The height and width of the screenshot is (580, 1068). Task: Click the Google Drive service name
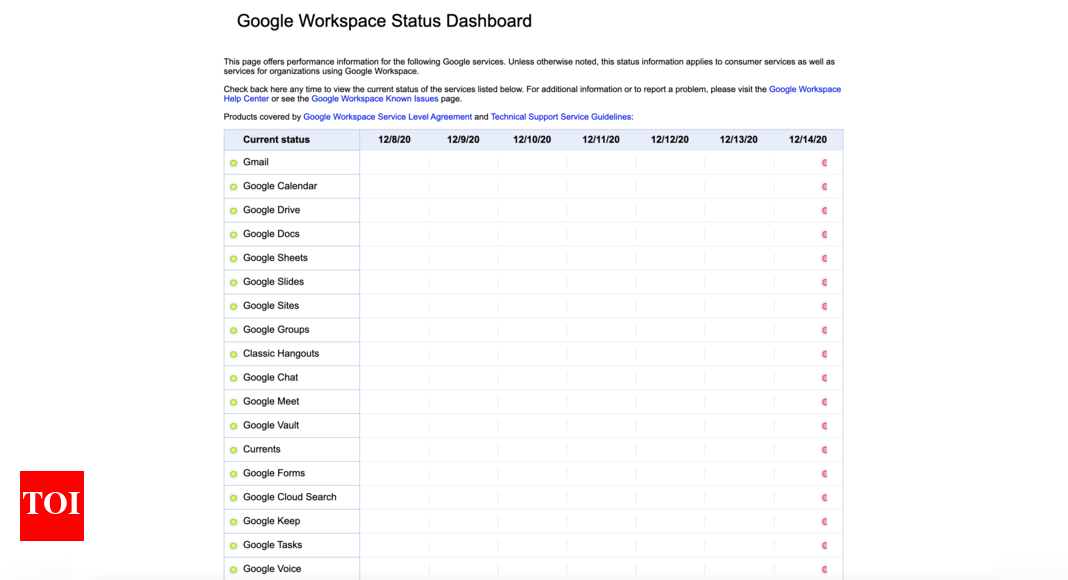[271, 210]
